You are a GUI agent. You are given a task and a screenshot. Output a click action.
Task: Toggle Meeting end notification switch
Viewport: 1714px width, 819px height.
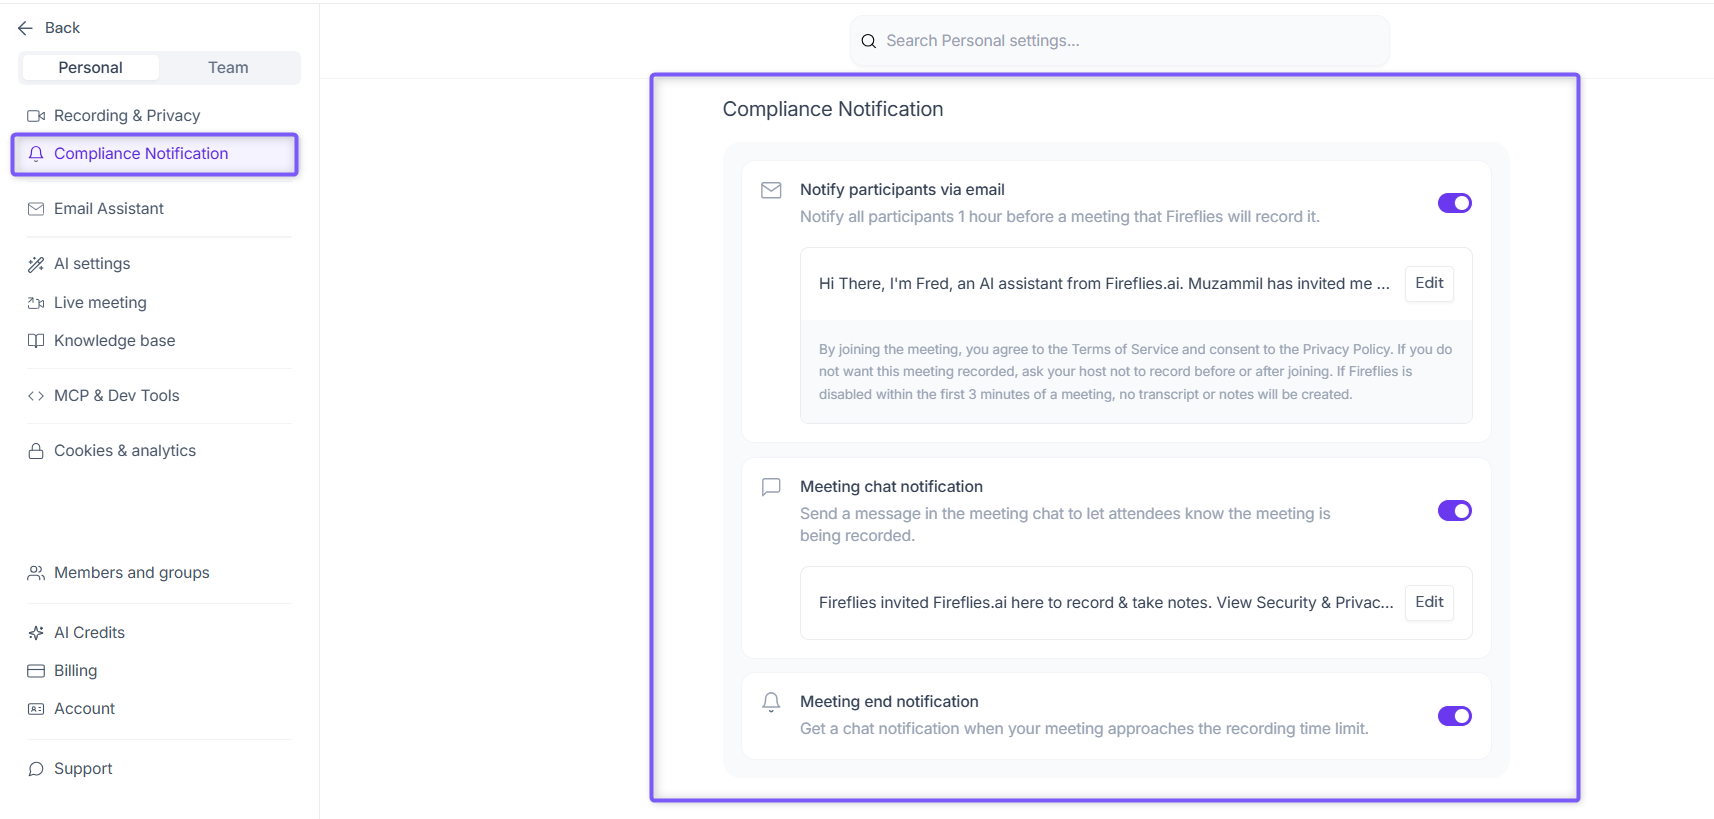[1454, 716]
